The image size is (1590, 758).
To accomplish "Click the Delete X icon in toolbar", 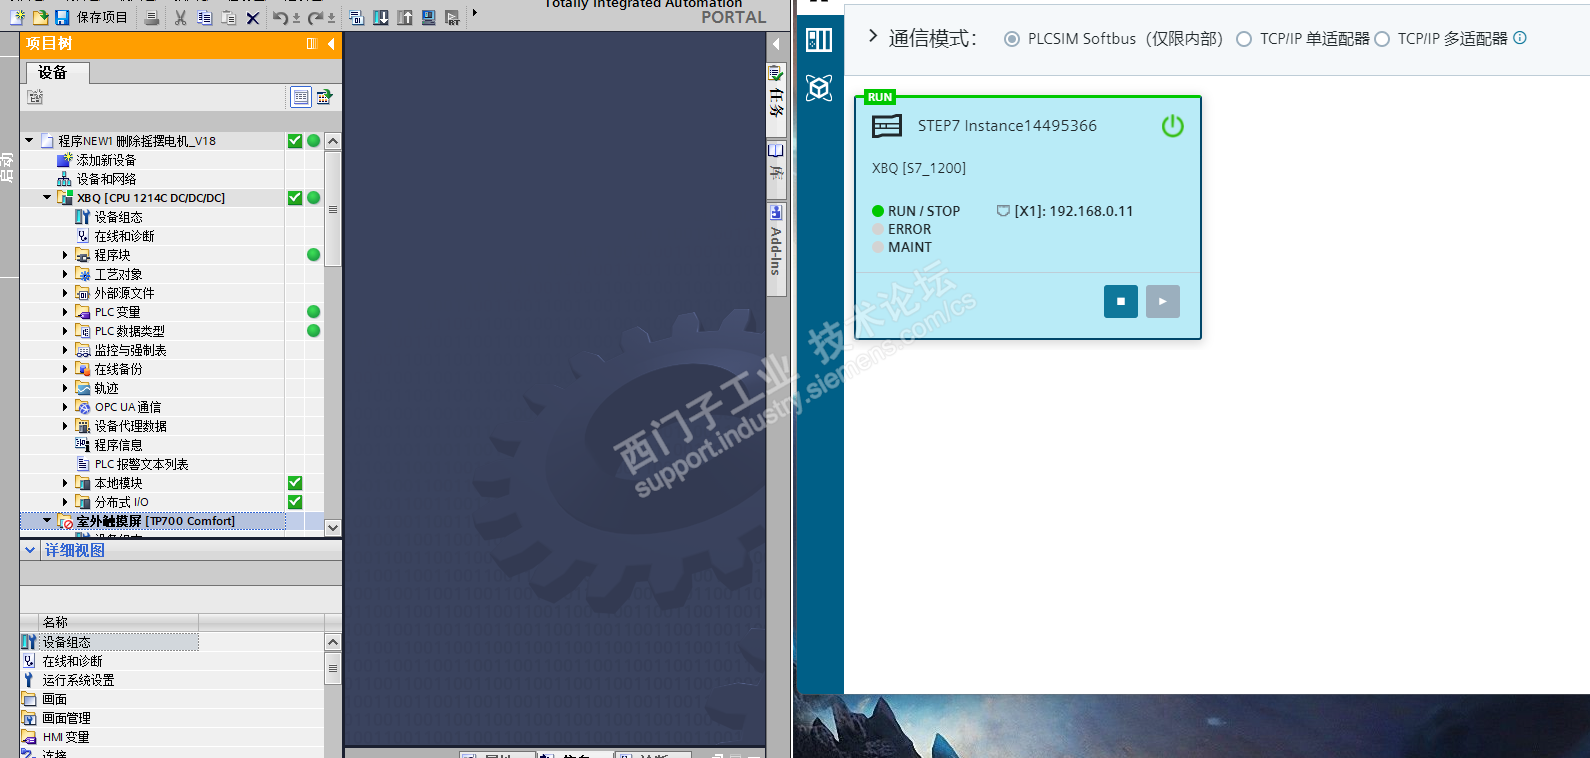I will pos(253,17).
